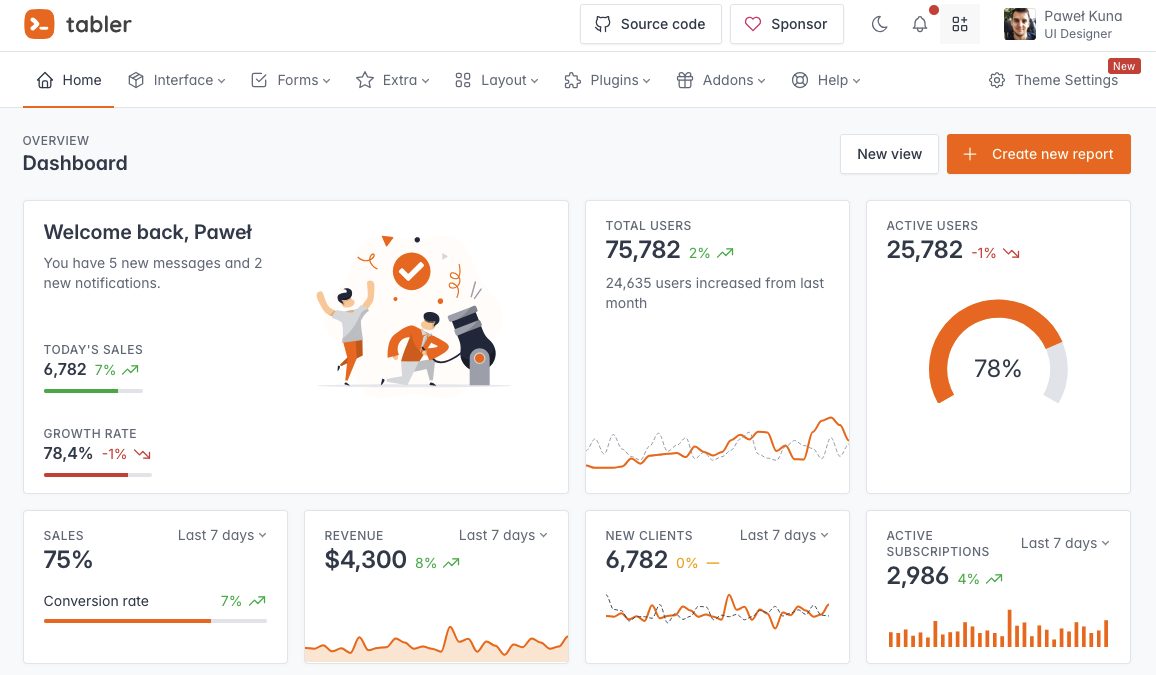
Task: Open notifications via the bell icon
Action: (x=919, y=24)
